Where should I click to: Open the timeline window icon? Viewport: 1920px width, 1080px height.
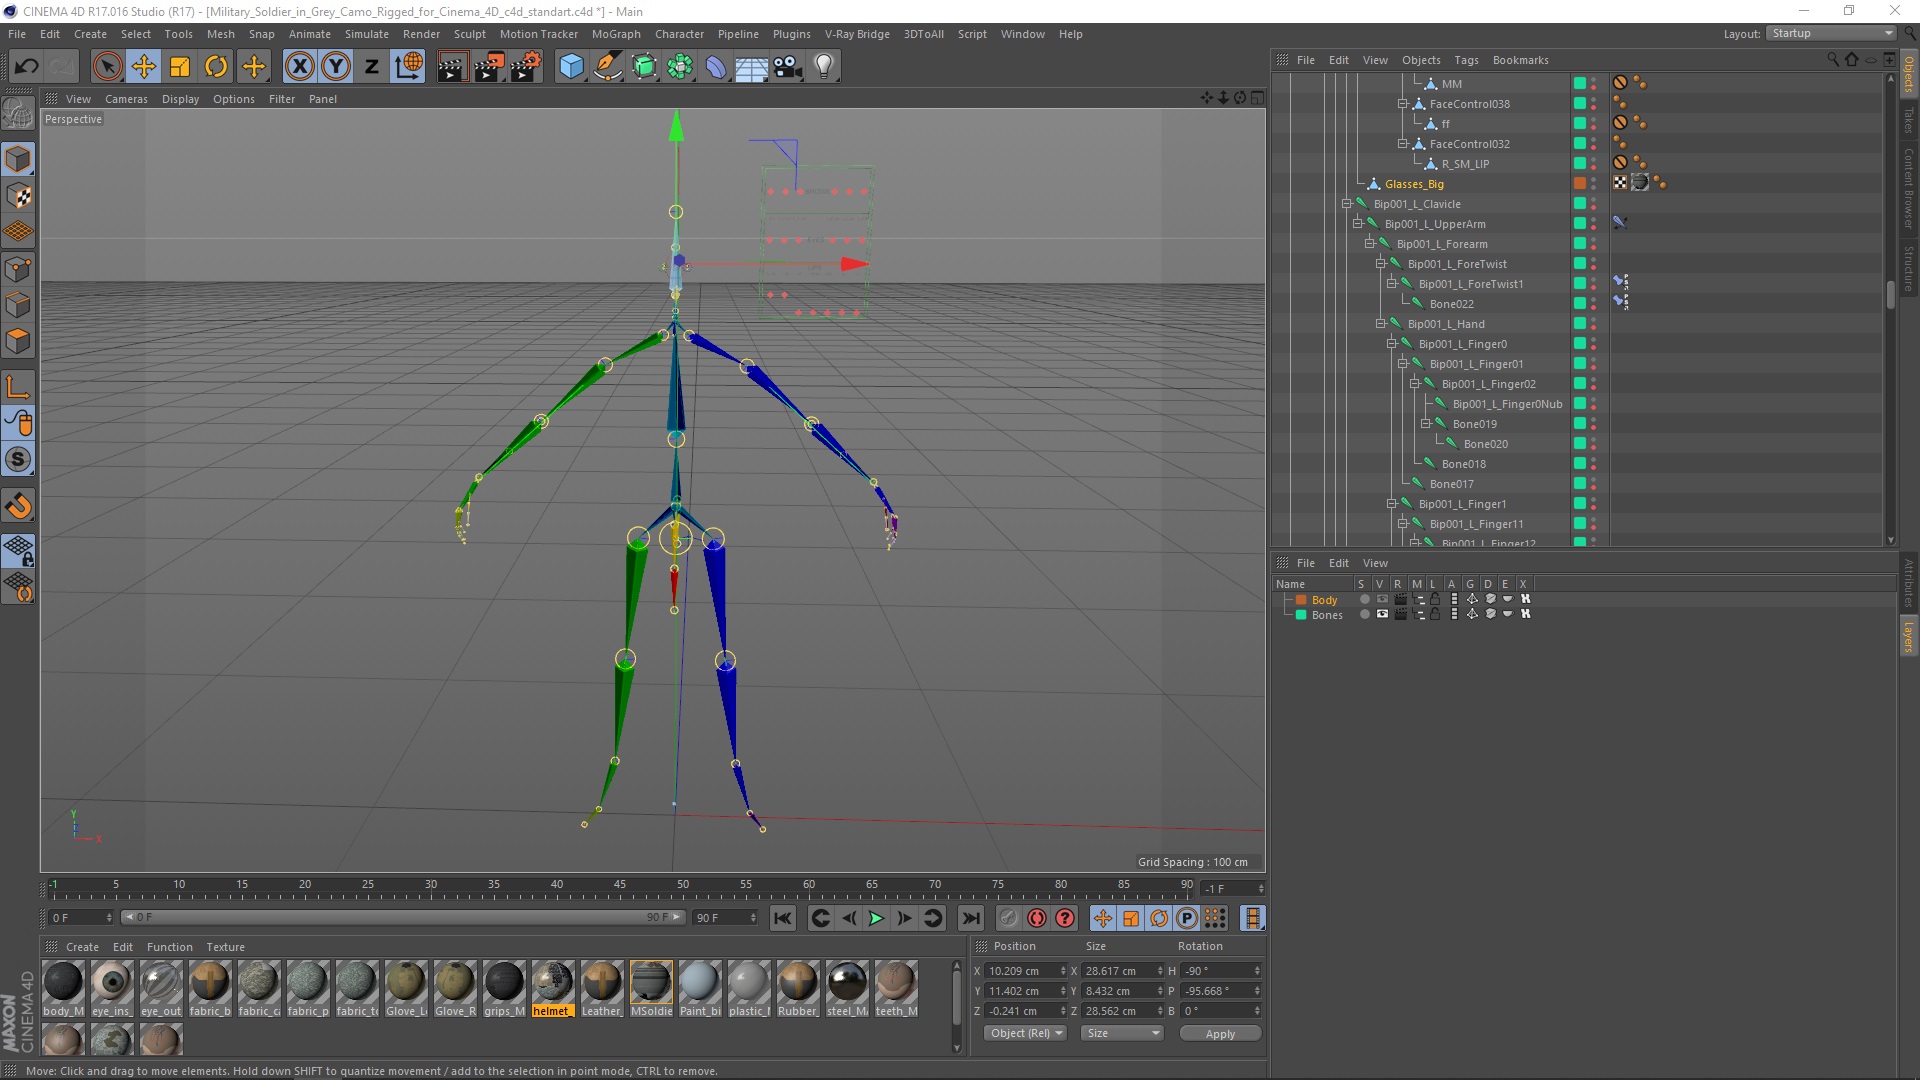pyautogui.click(x=1252, y=918)
